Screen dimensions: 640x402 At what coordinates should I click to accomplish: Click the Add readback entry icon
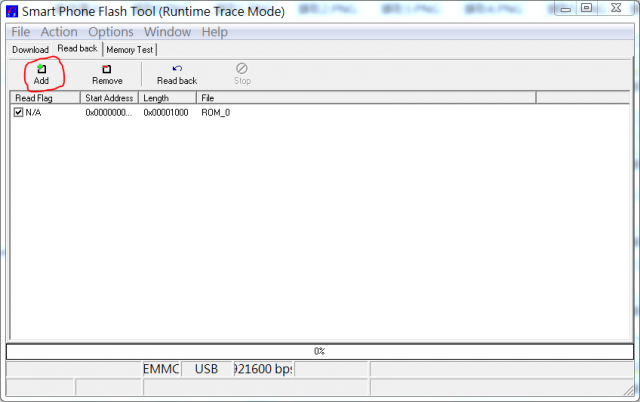tap(42, 69)
